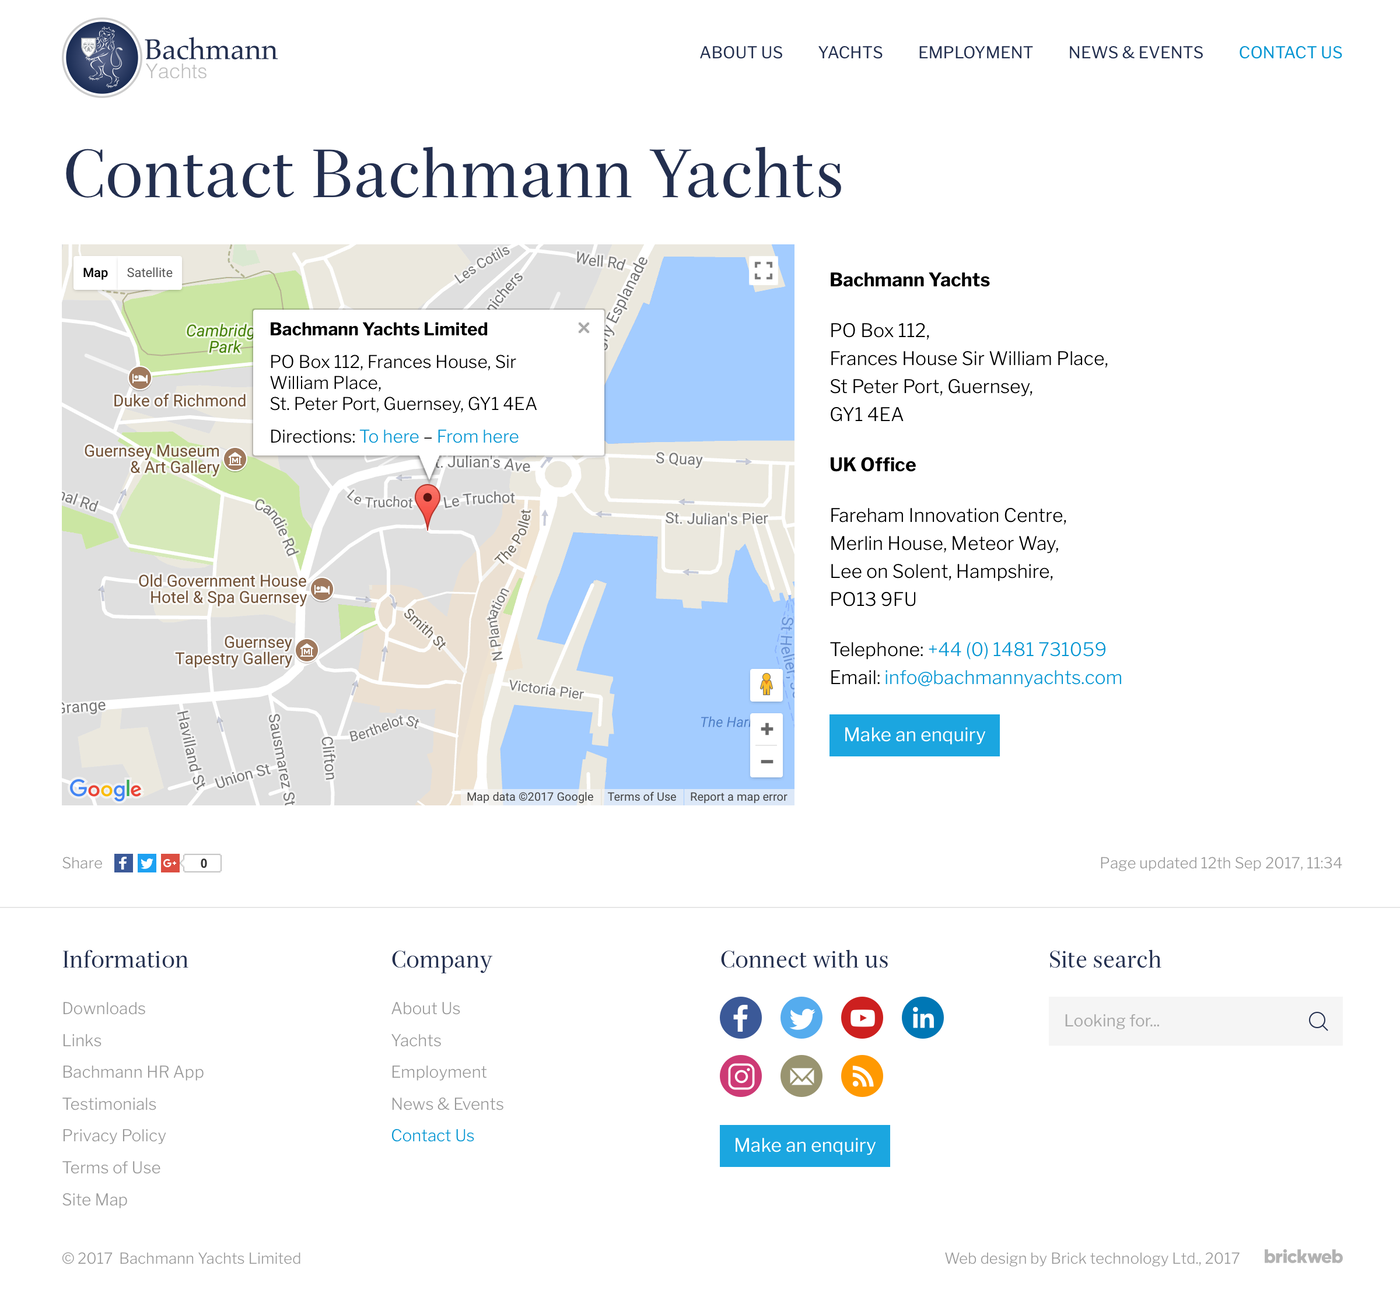Screen dimensions: 1400x1304
Task: Go to News & Events in top navigation
Action: point(1135,53)
